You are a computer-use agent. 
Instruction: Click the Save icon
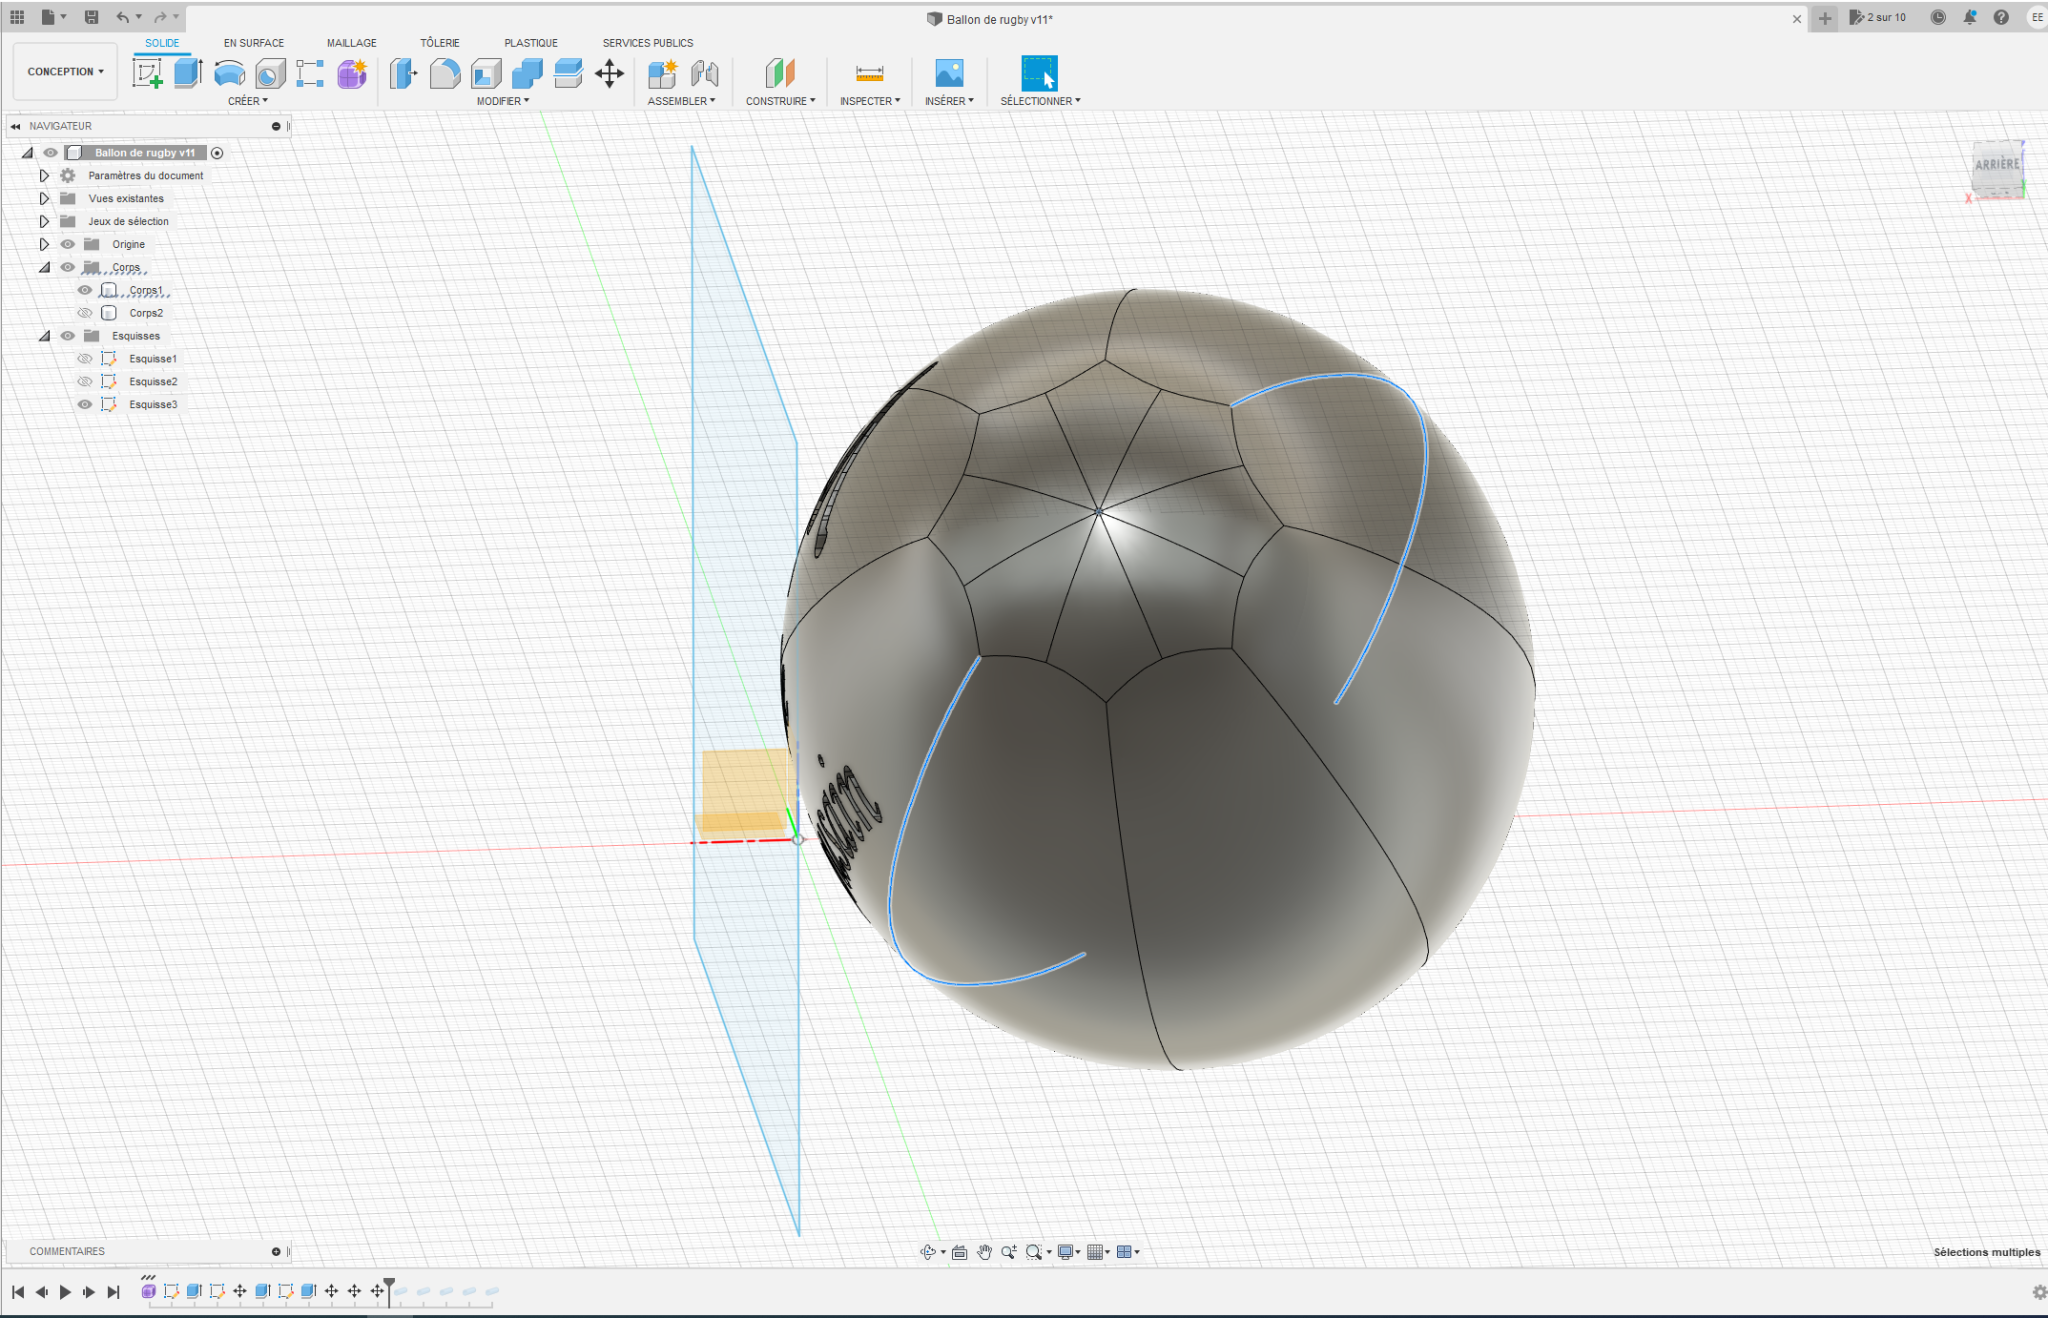click(91, 17)
